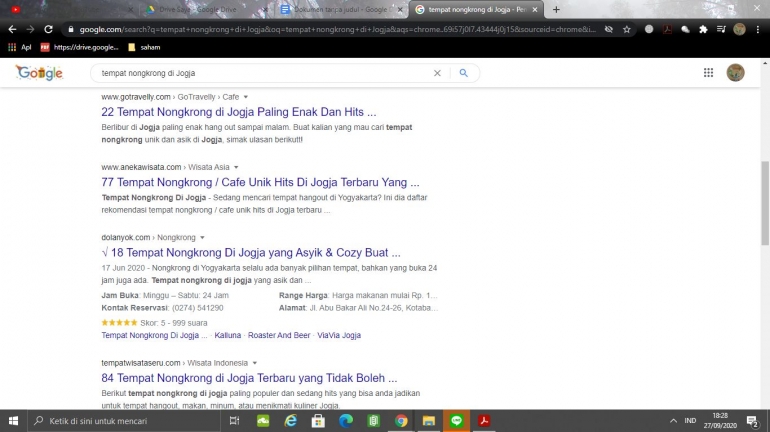Open the Roaster And Beer sitelink
Screen dimensions: 770x432
(279, 335)
